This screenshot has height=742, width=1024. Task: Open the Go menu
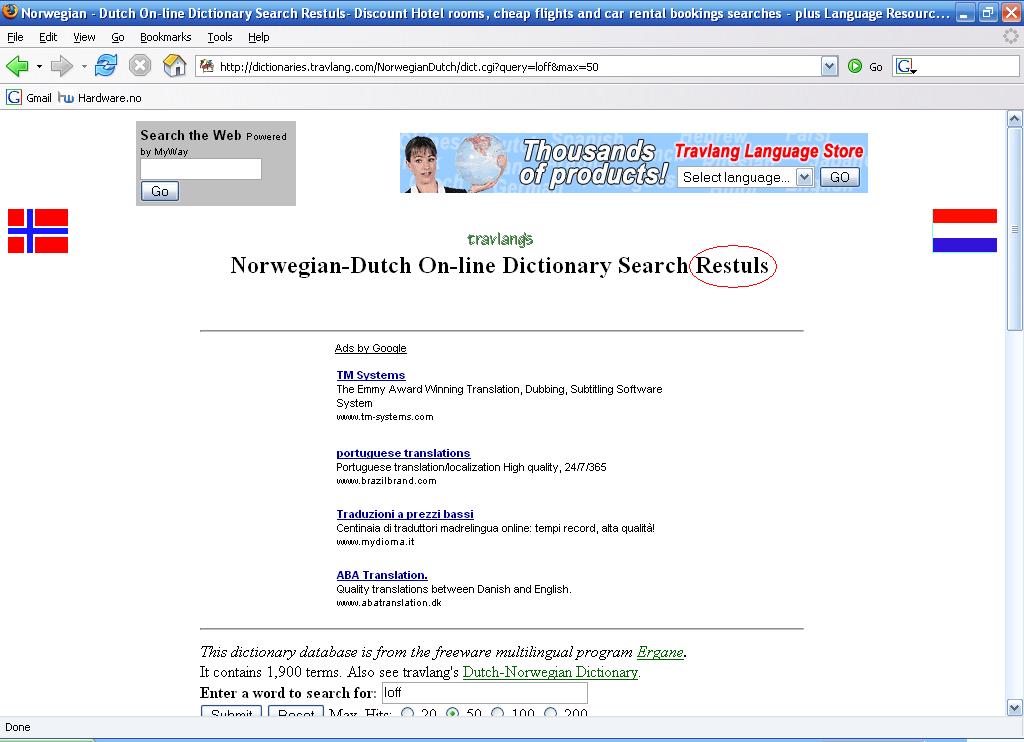point(118,37)
